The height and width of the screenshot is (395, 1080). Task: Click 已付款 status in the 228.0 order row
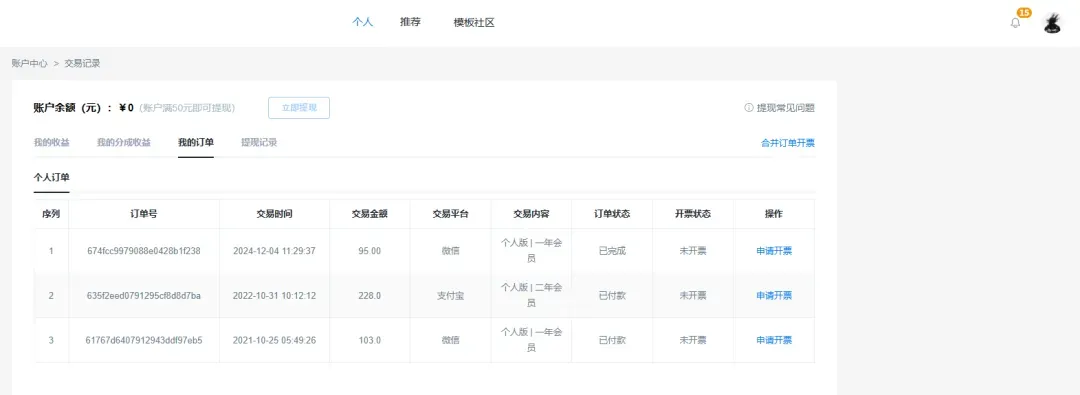(612, 295)
